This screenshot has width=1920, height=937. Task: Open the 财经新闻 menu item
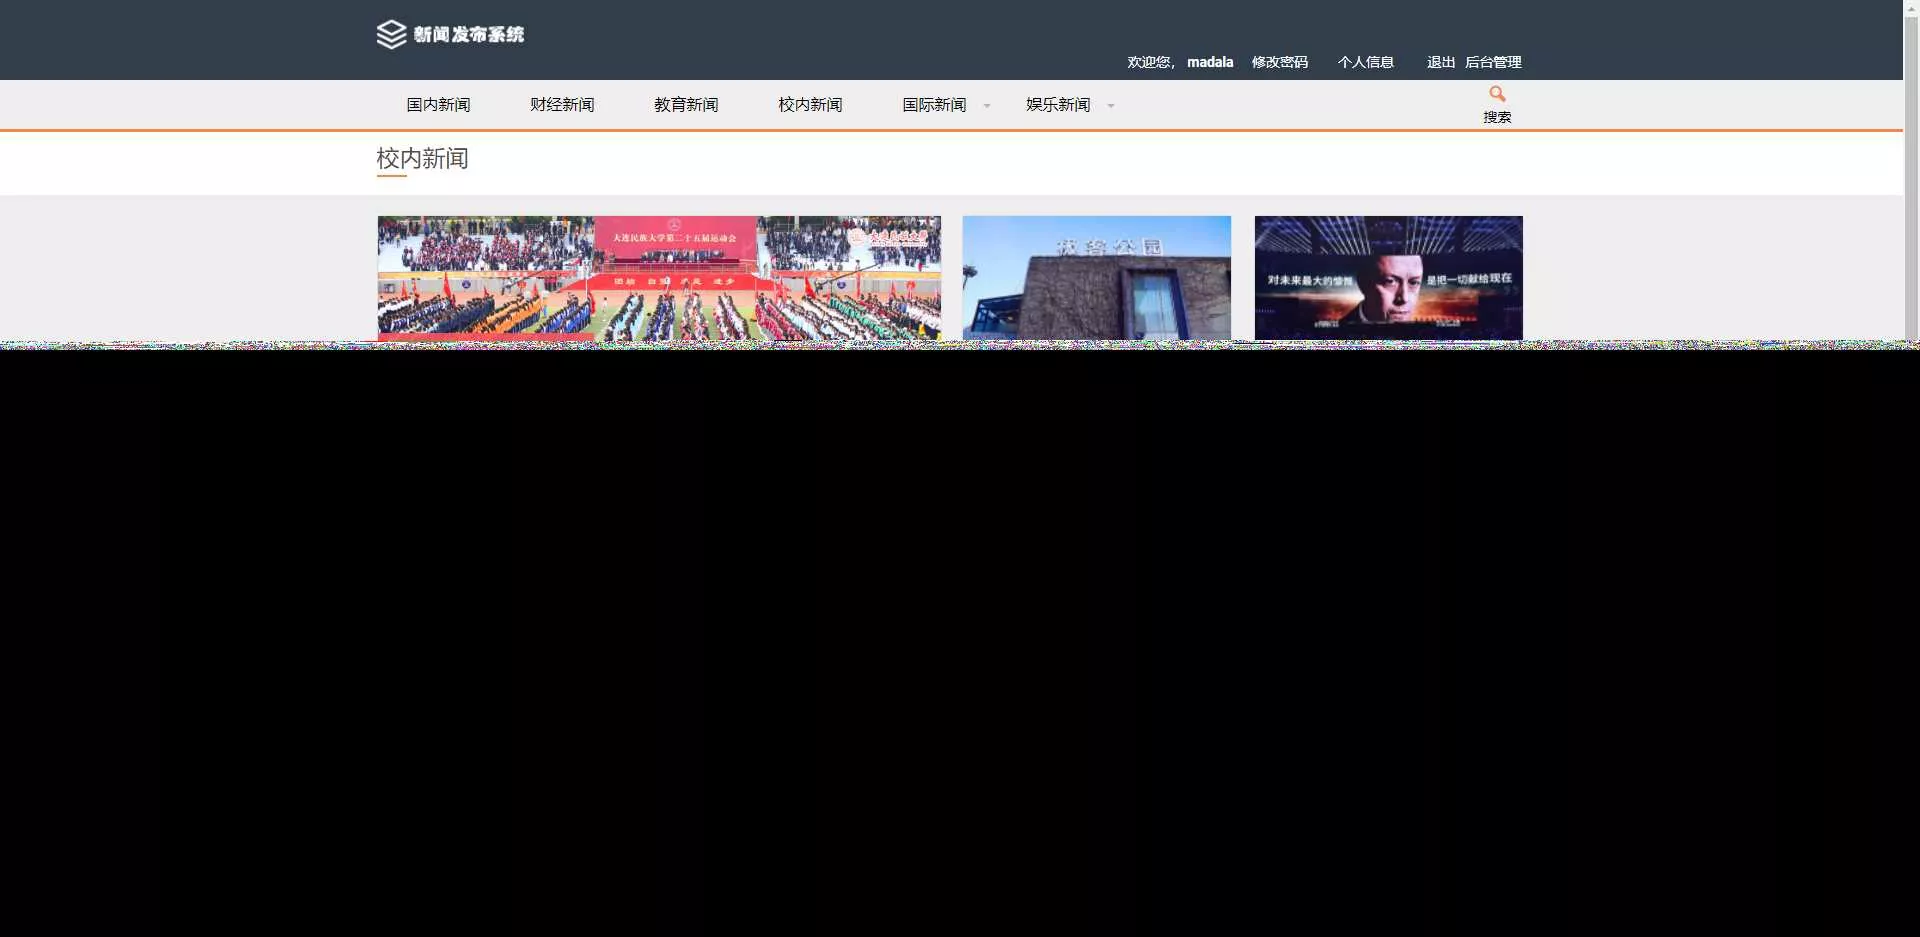click(x=562, y=105)
